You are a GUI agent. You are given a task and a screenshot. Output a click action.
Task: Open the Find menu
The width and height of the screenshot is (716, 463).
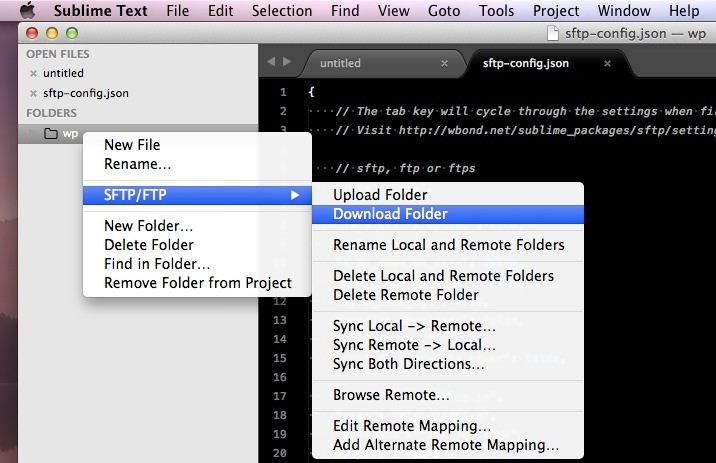(345, 11)
